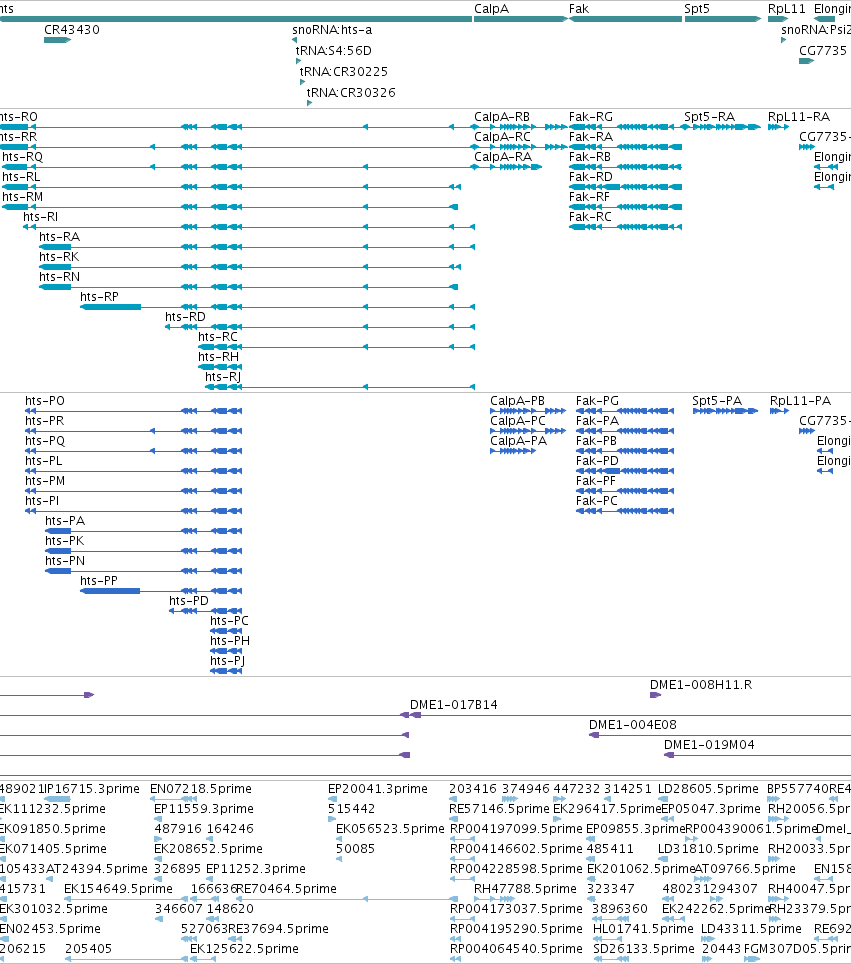Image resolution: width=851 pixels, height=964 pixels.
Task: Select RP004195290.5prime EST label
Action: pos(516,929)
